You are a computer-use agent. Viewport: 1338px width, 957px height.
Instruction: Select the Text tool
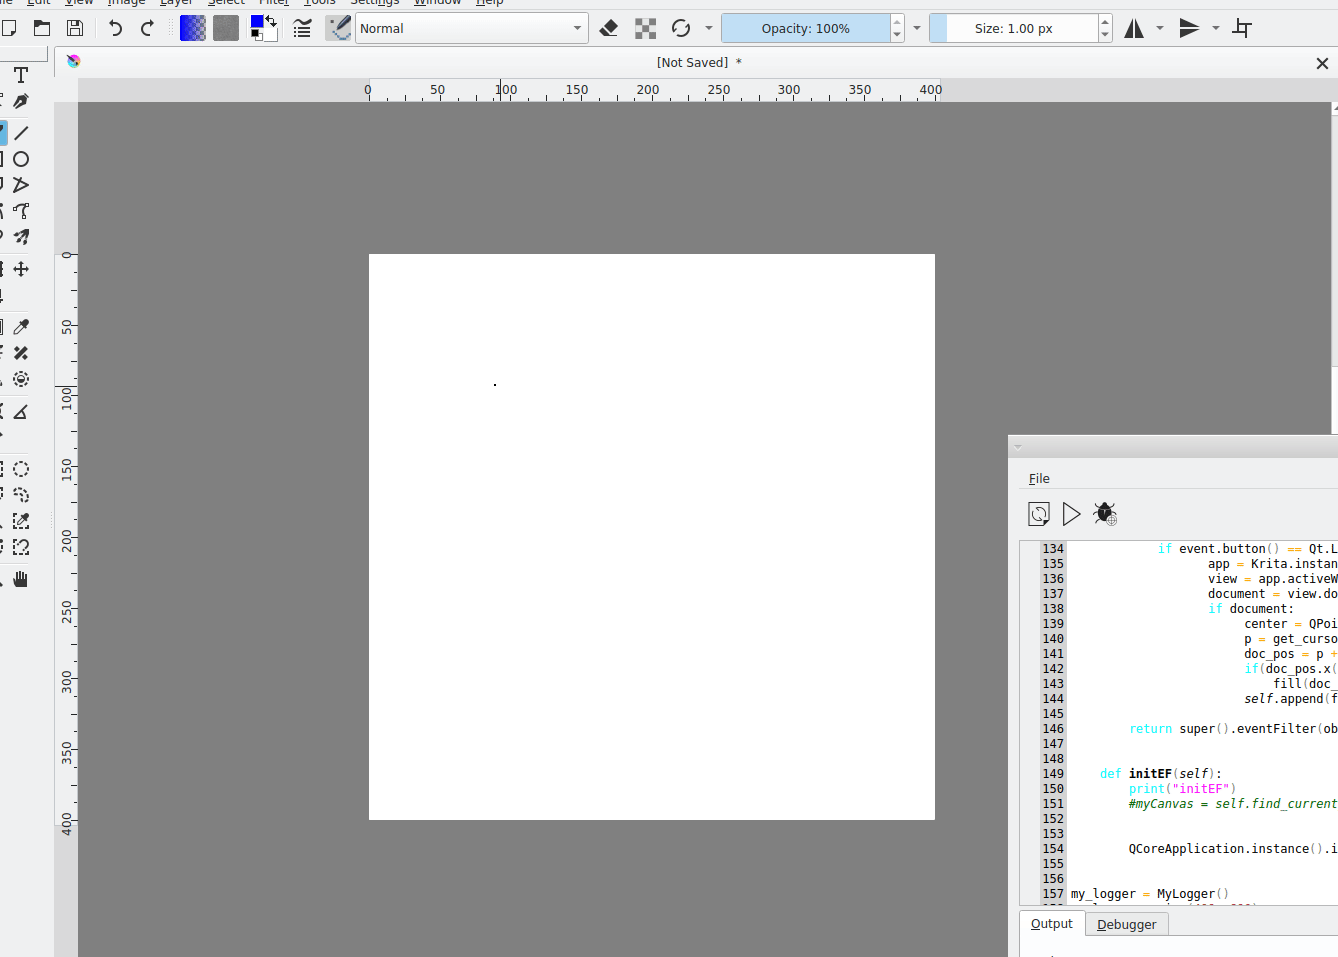[x=21, y=75]
